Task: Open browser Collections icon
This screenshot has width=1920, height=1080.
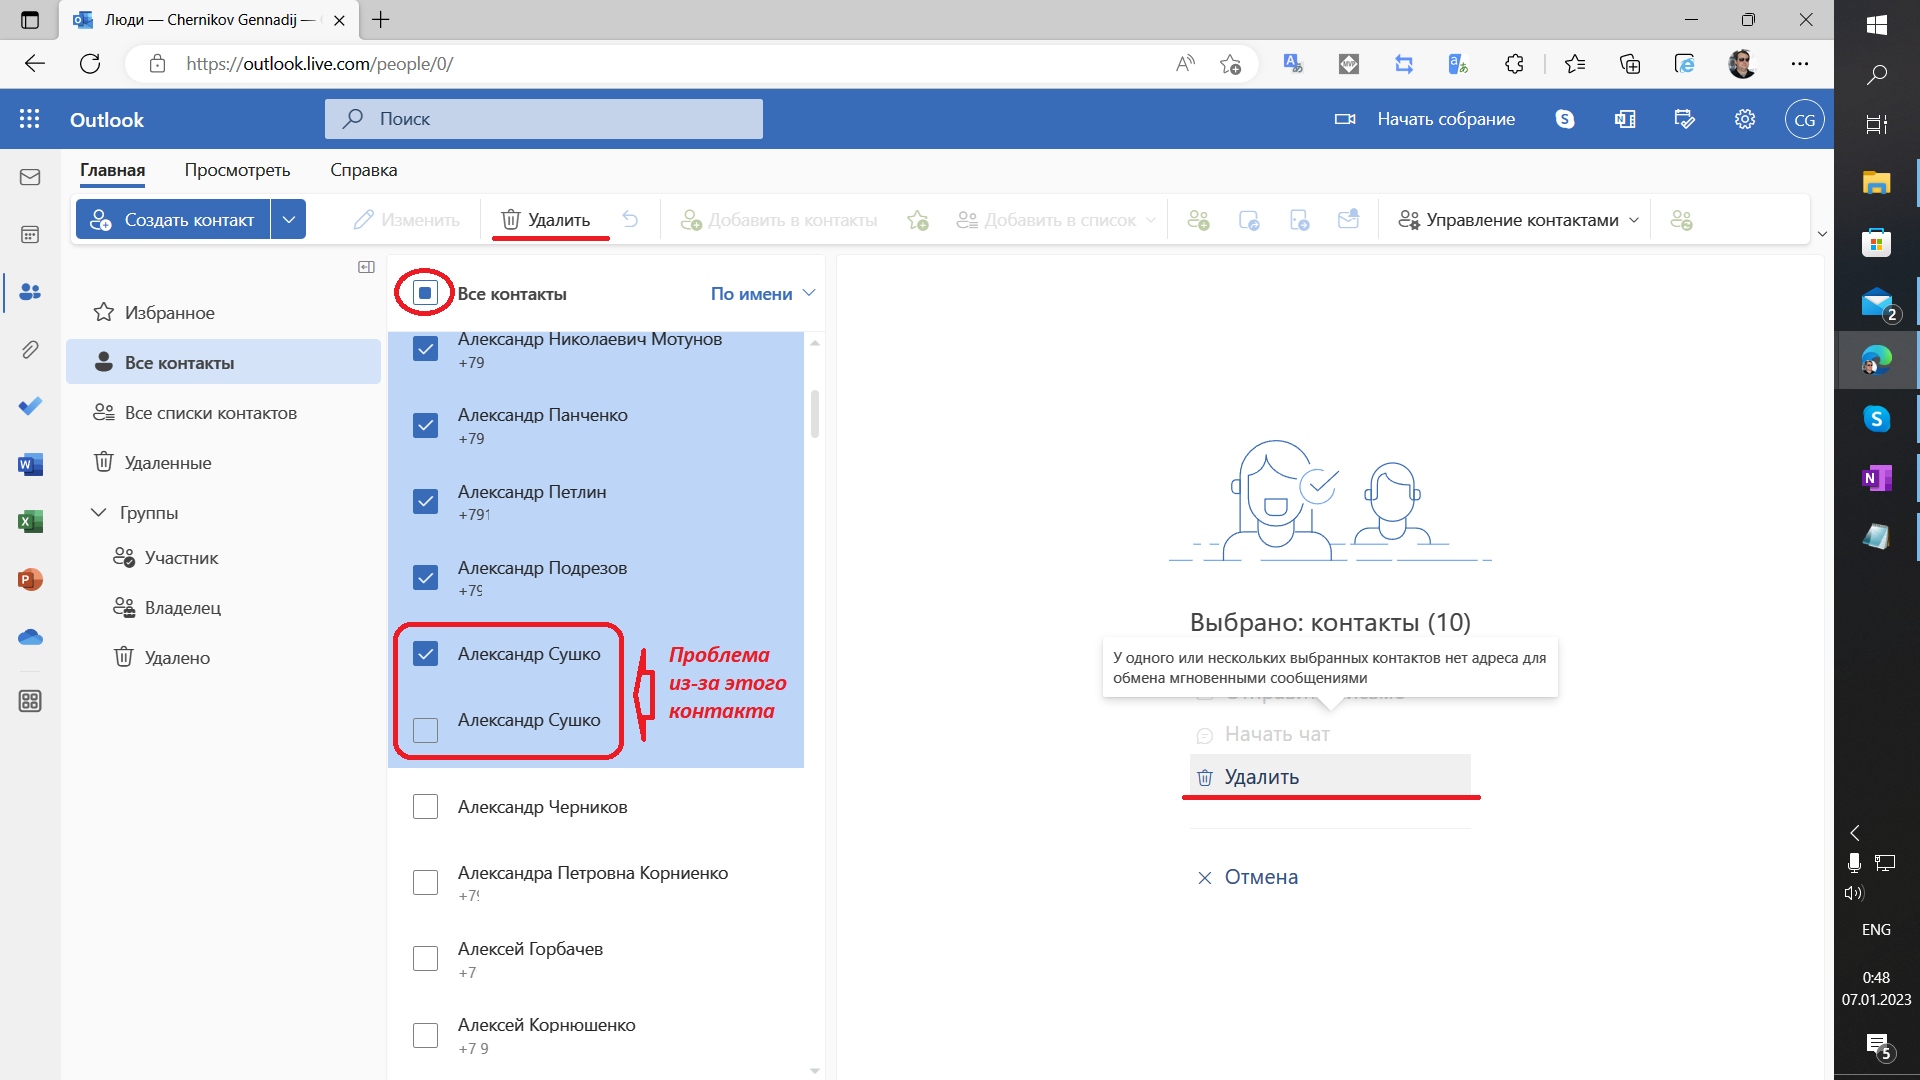Action: click(1630, 64)
